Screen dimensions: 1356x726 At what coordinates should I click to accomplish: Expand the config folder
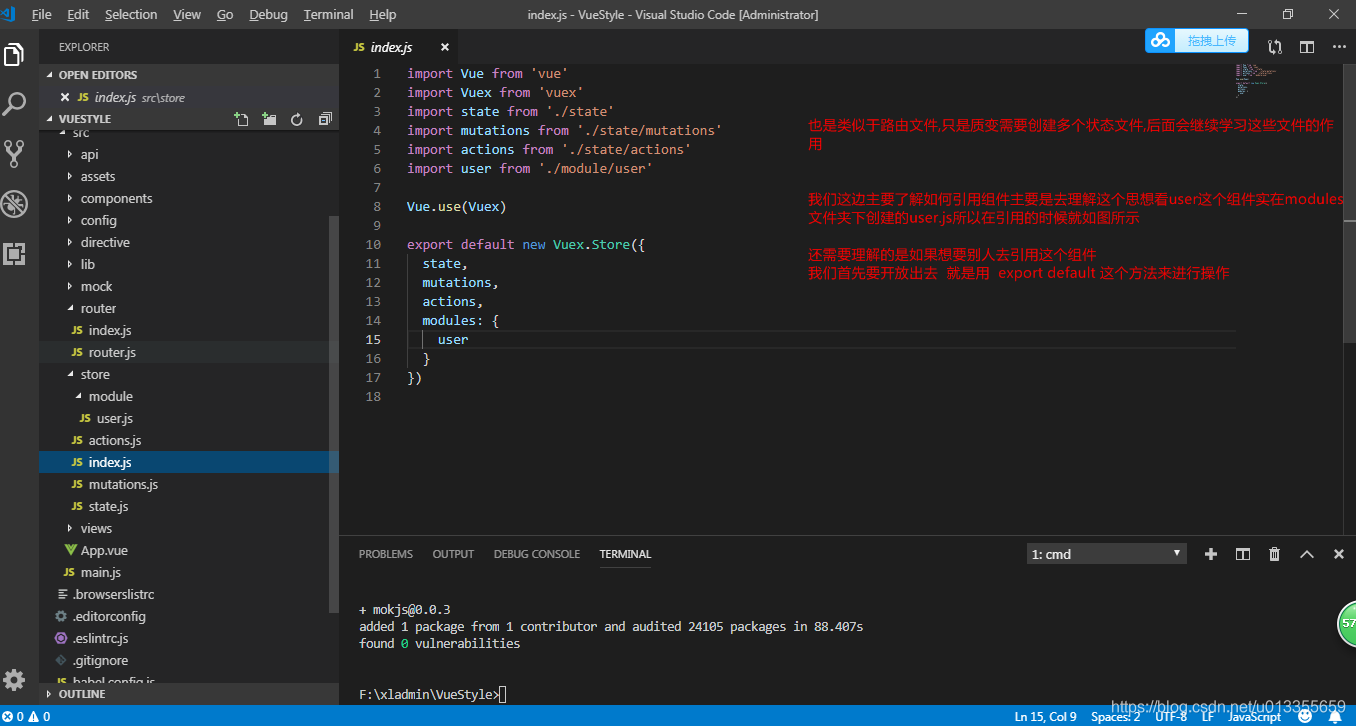tap(189, 220)
